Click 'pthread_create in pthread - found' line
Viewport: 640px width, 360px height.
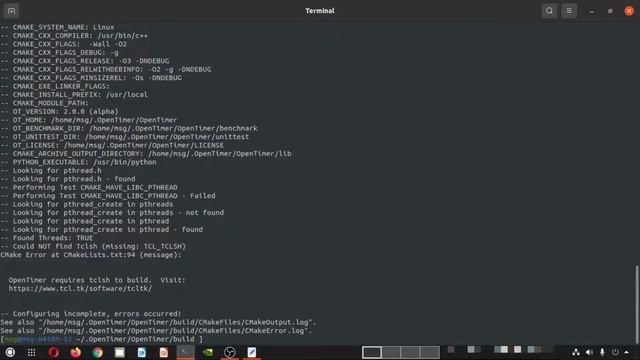coord(102,230)
